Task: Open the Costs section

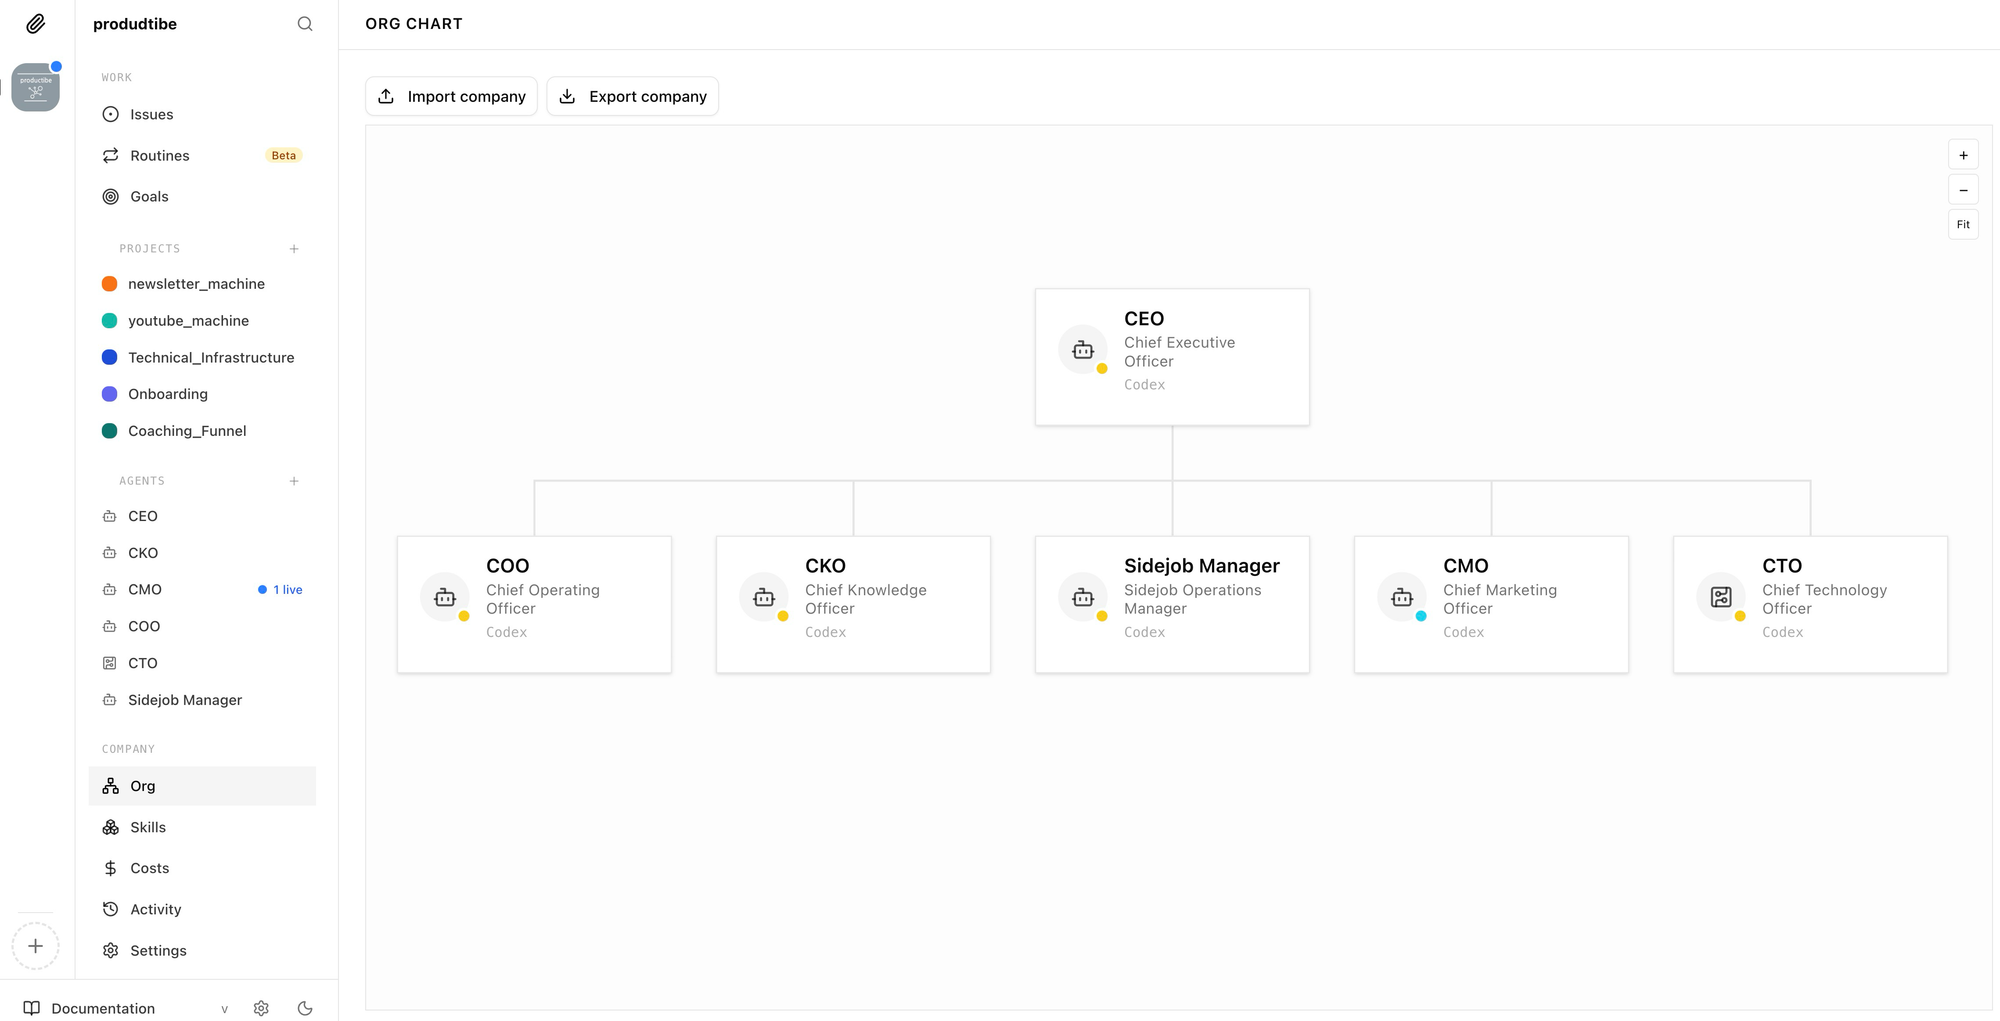Action: 150,868
